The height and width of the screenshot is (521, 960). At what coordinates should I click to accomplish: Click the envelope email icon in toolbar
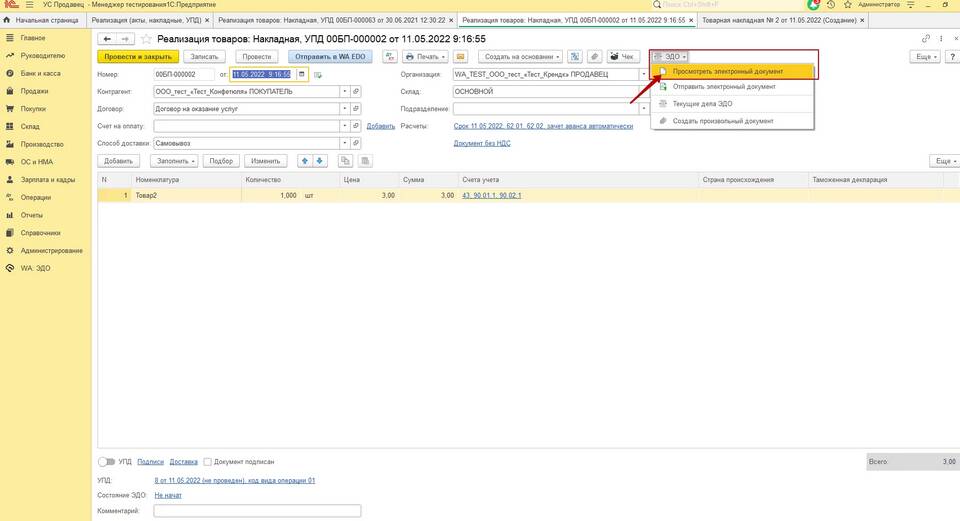point(460,56)
